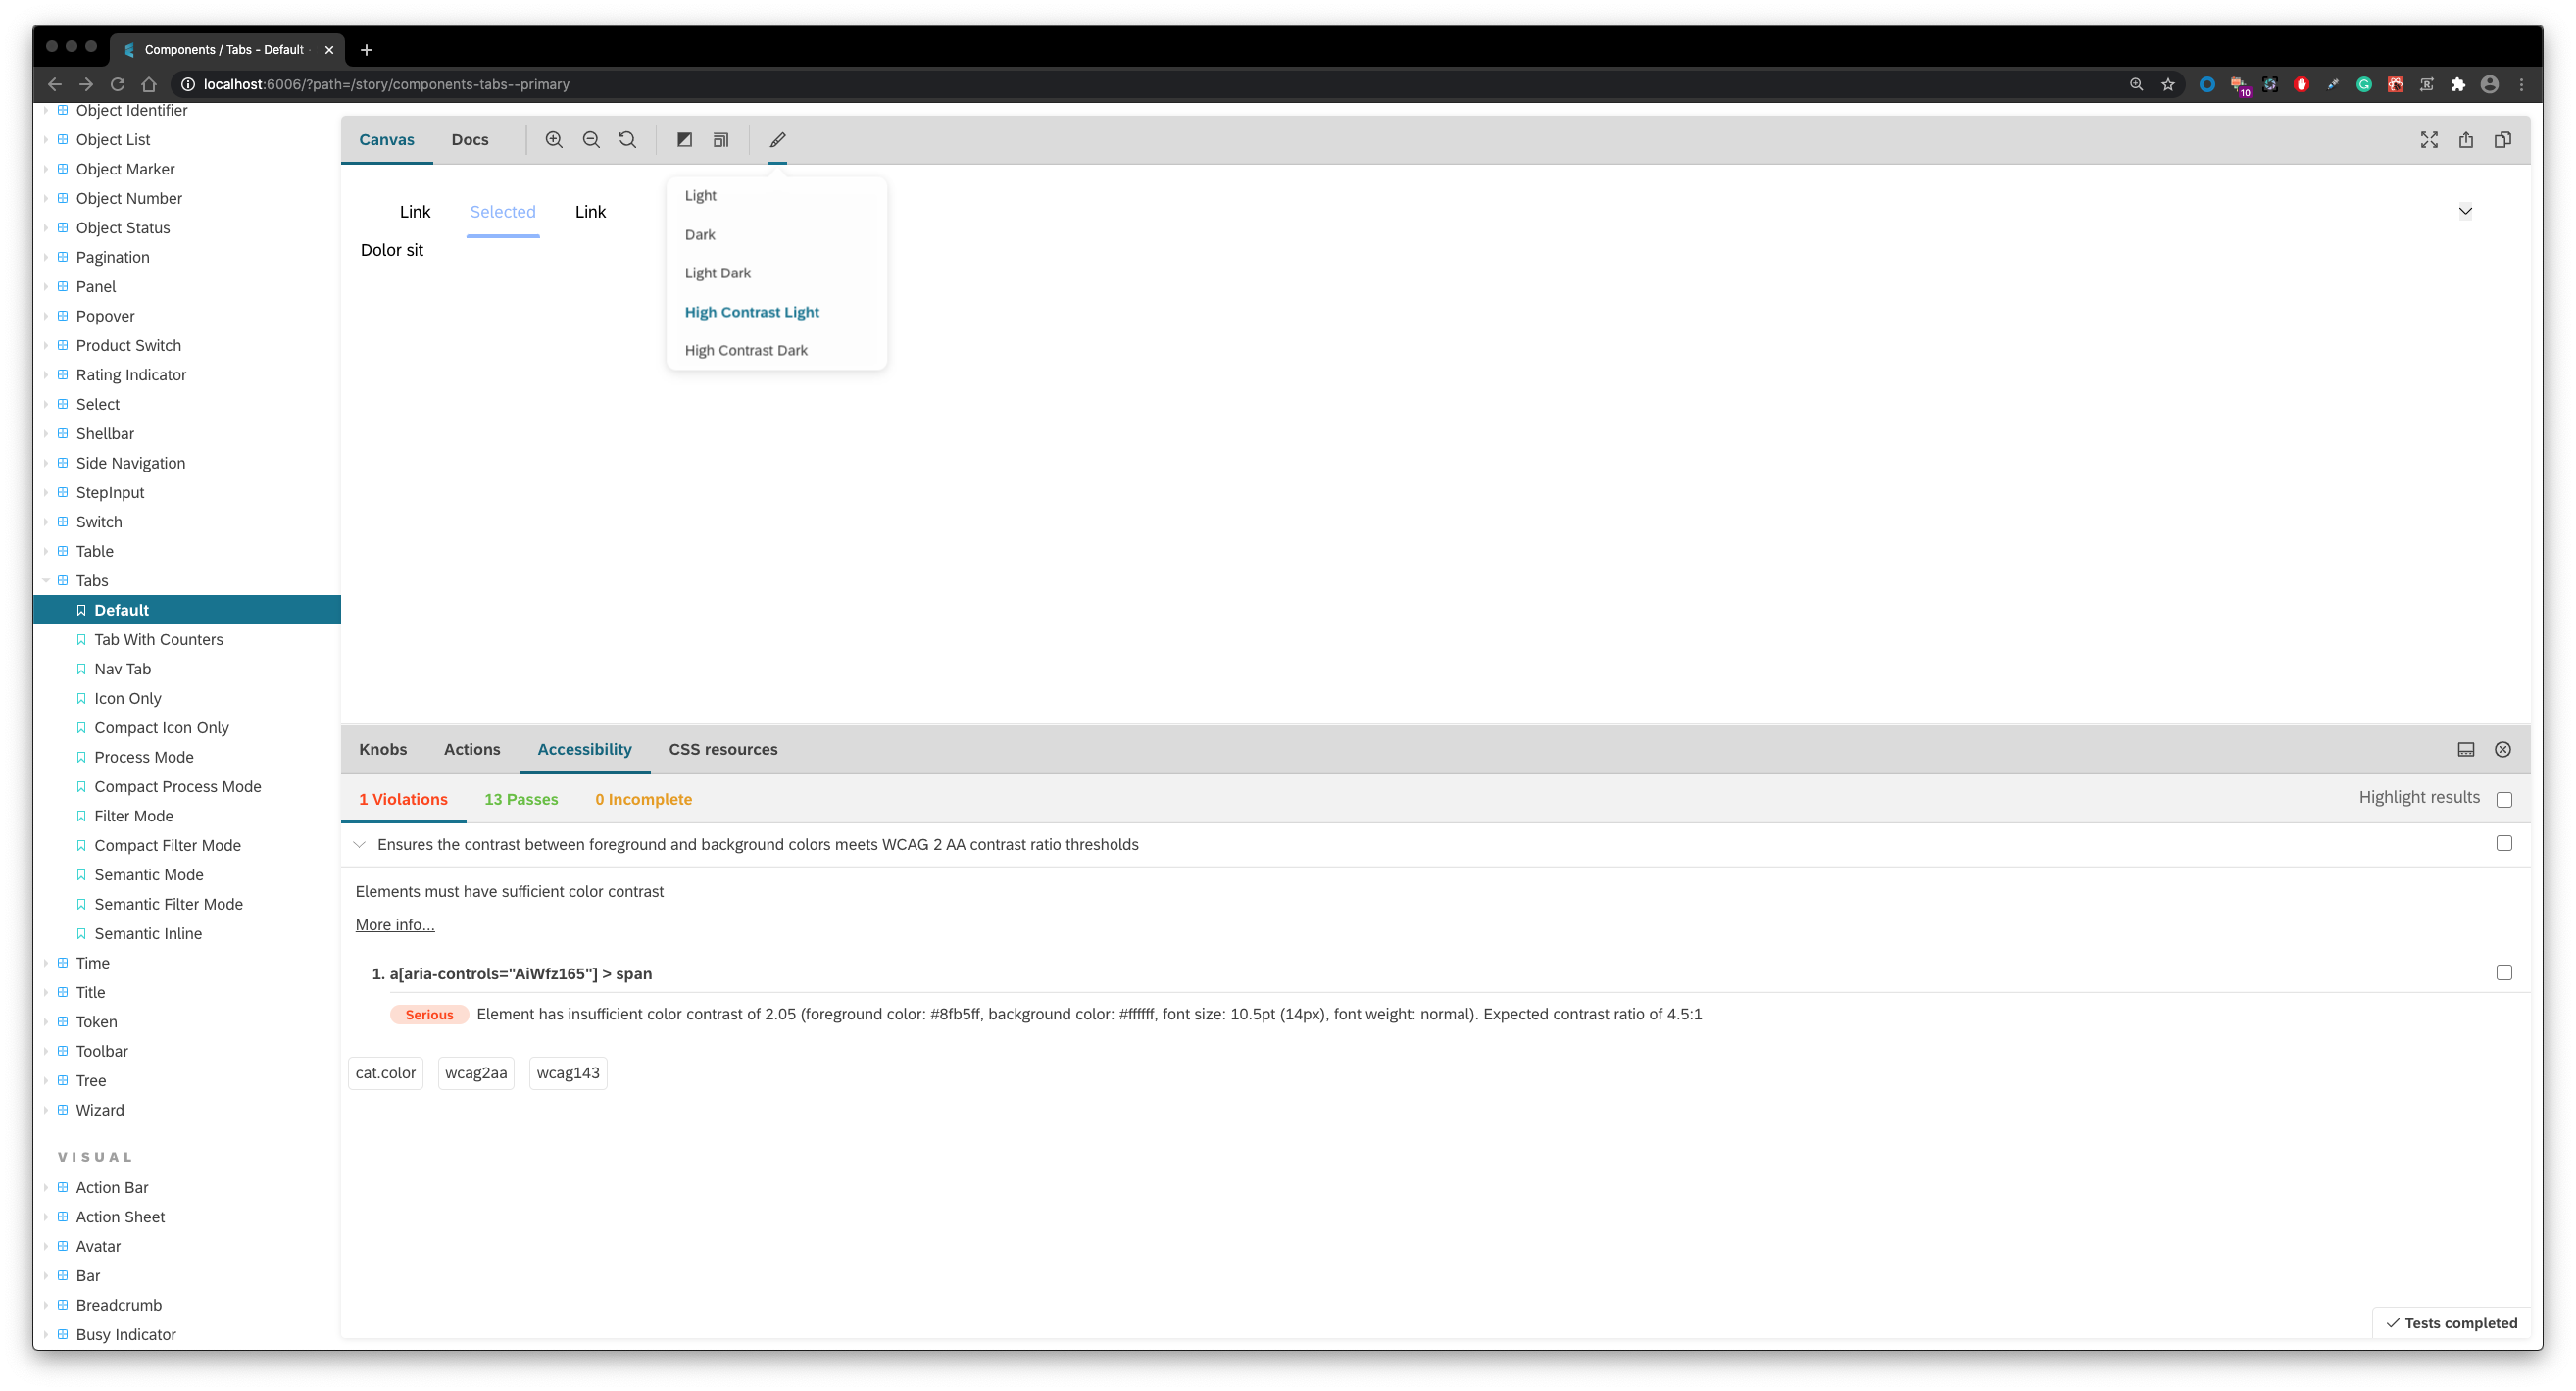Open the canvas in a new tab
2576x1391 pixels.
[2466, 139]
